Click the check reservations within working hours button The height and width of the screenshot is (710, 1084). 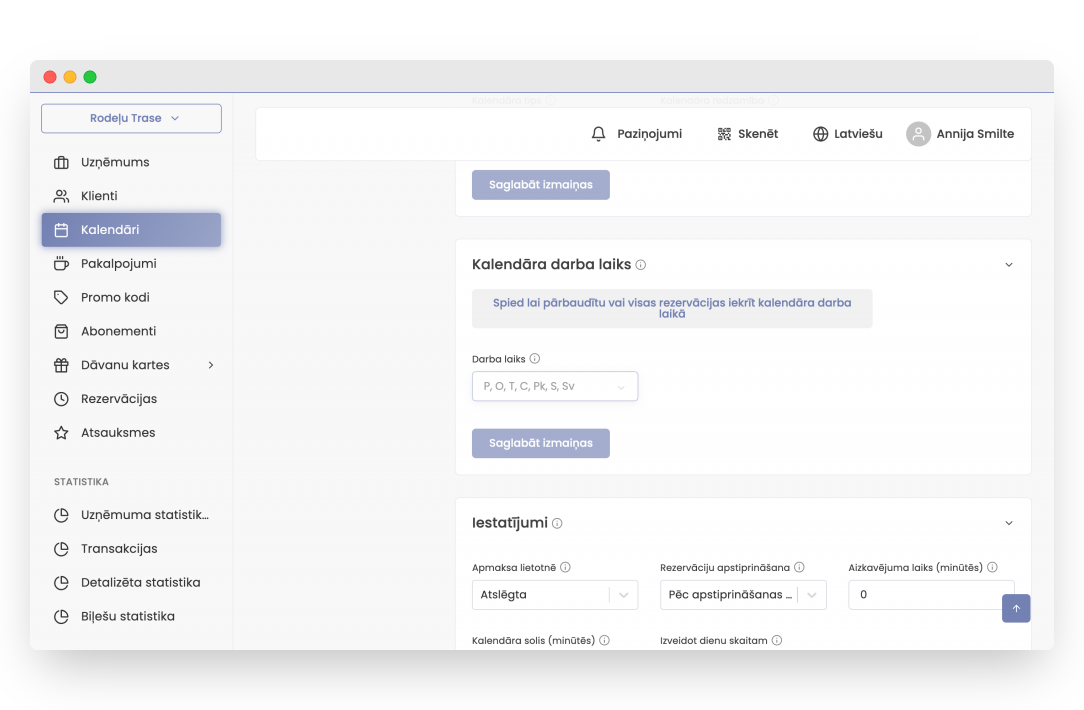click(672, 309)
